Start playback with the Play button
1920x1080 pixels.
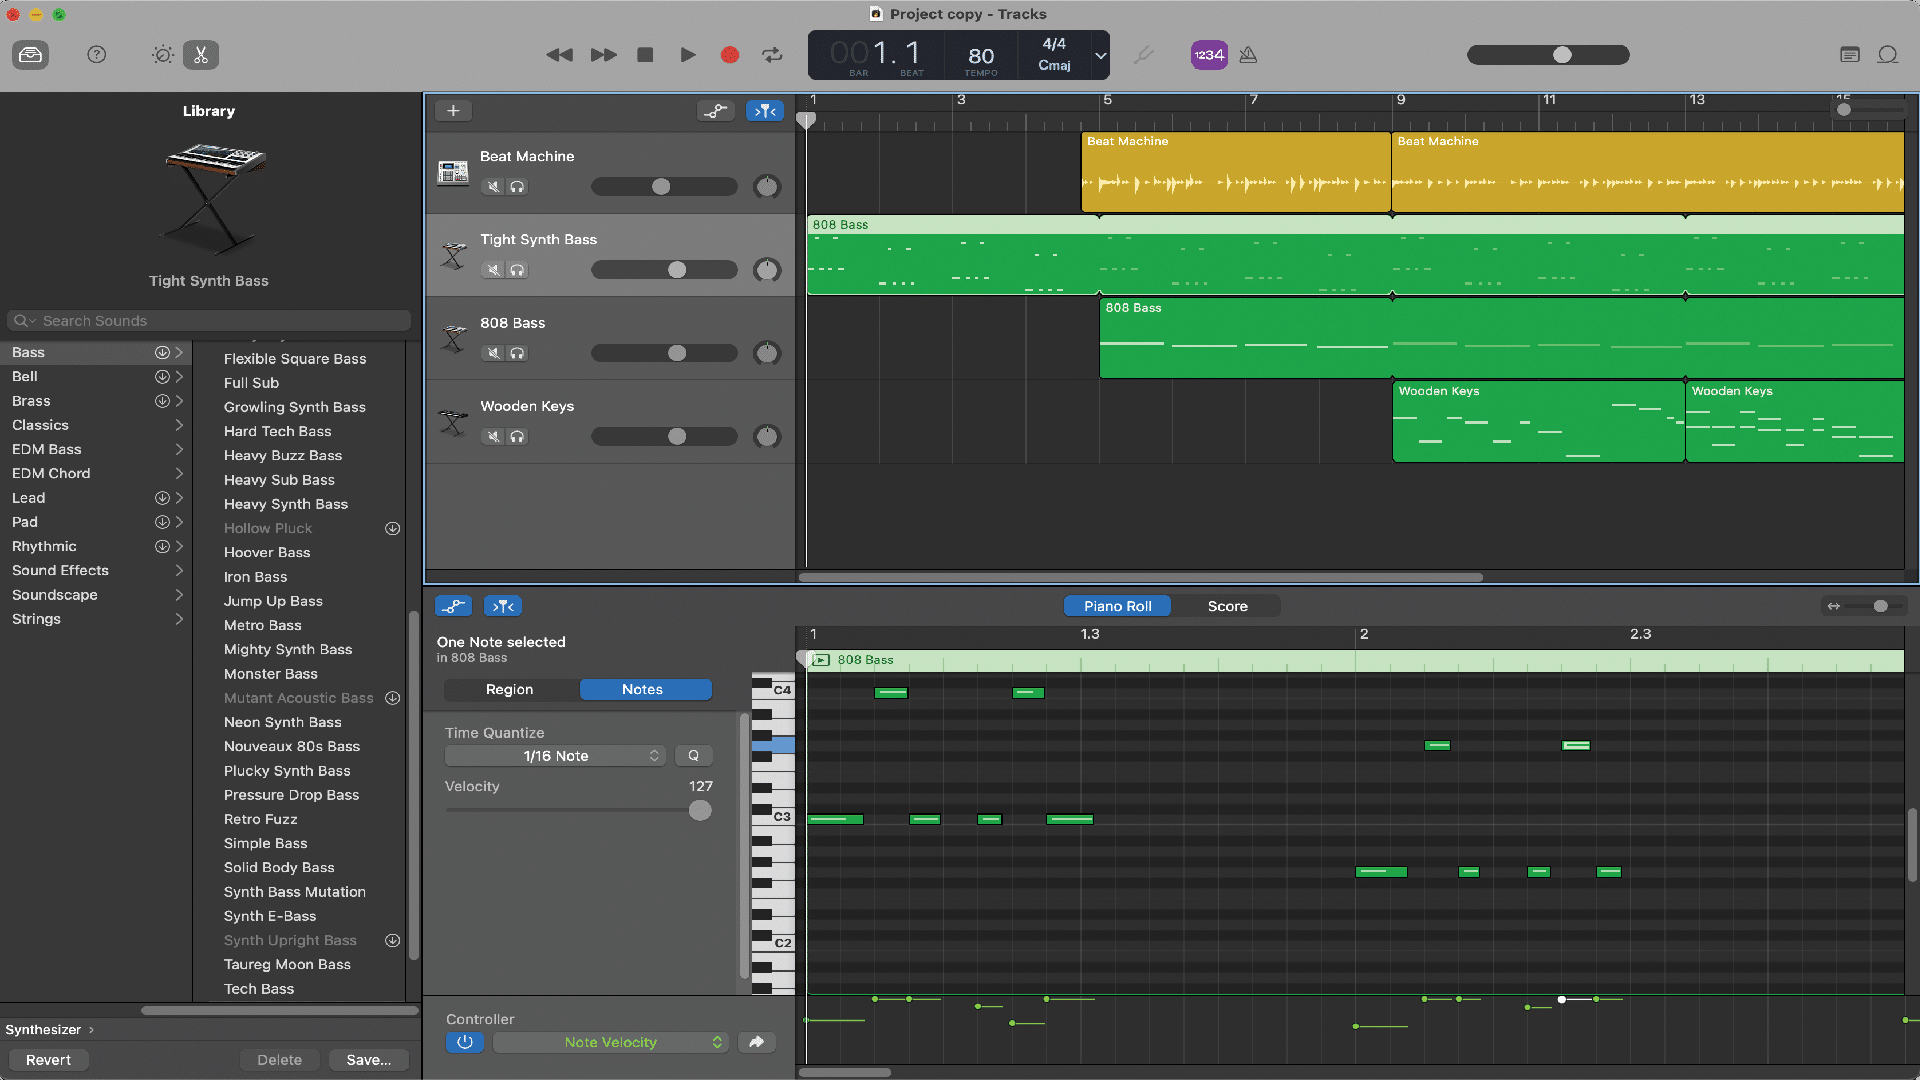tap(688, 55)
